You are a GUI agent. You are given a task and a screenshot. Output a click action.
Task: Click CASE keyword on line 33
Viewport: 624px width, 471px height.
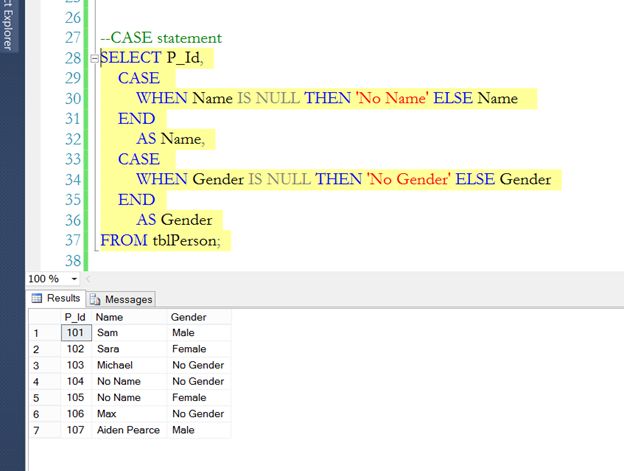[138, 159]
